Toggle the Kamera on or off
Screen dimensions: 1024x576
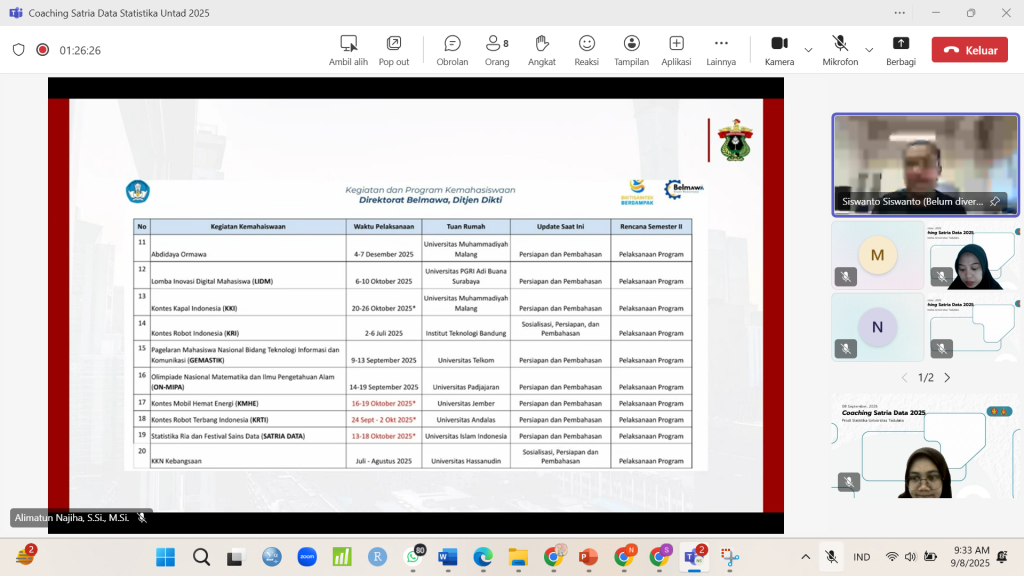click(779, 49)
